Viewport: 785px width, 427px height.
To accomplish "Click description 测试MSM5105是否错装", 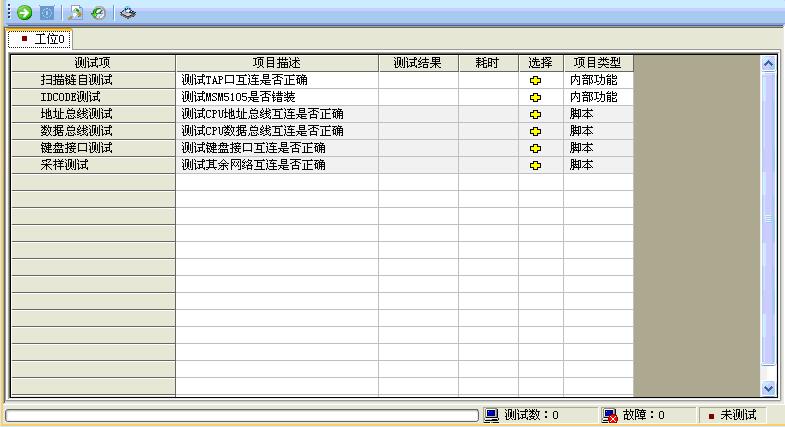I will (x=238, y=97).
